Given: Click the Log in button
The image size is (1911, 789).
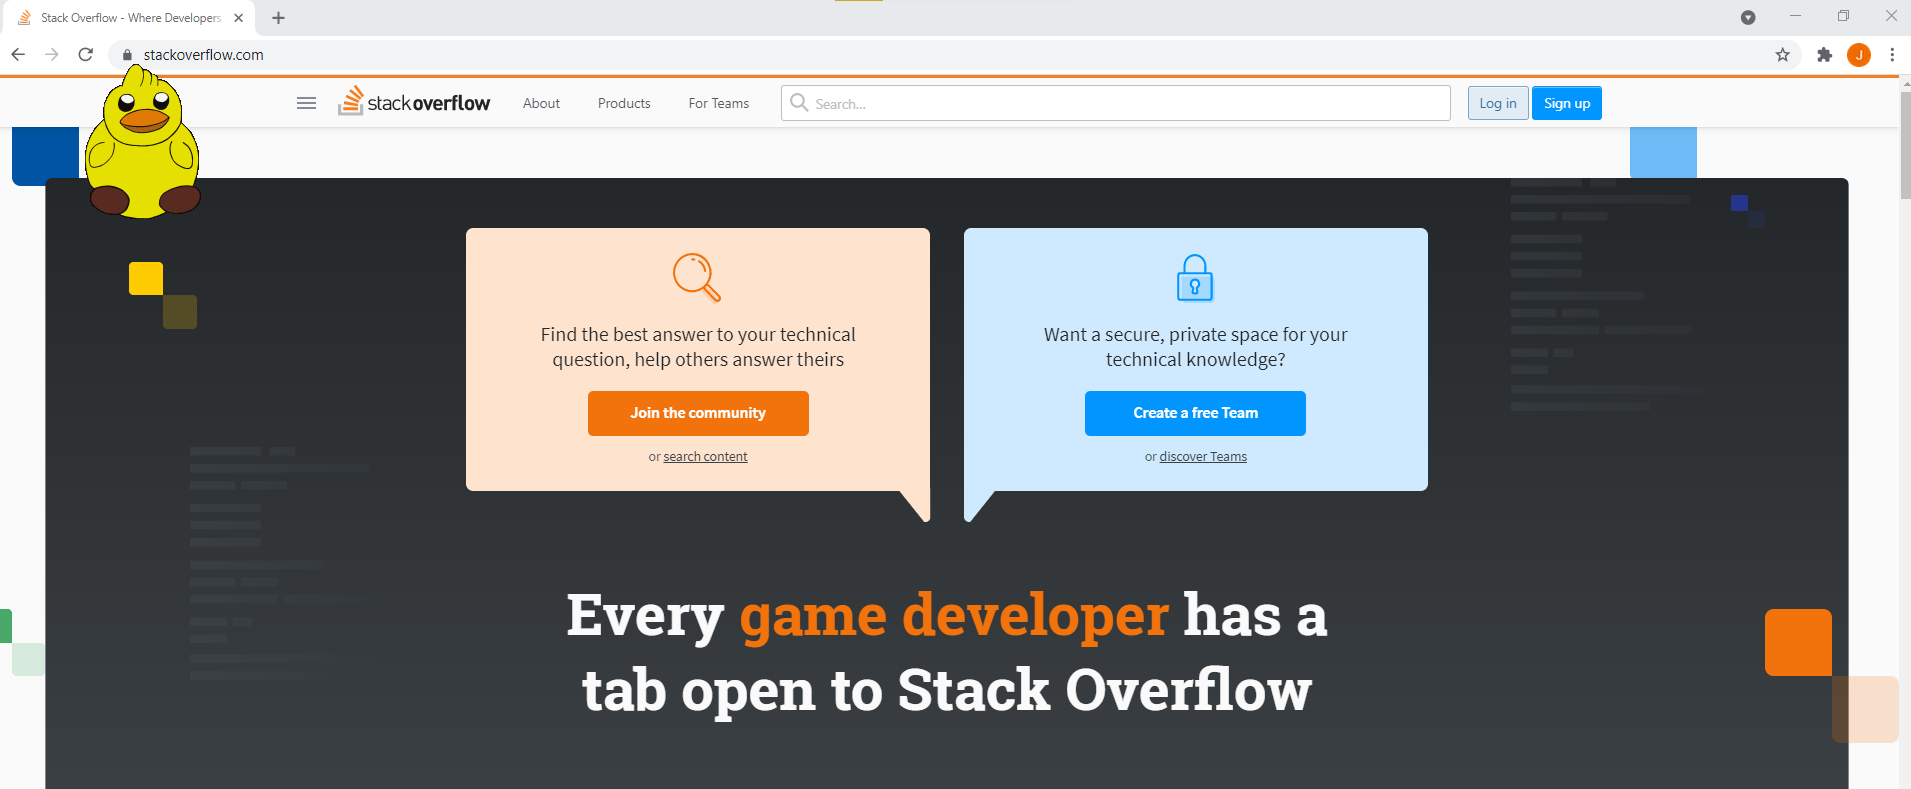Looking at the screenshot, I should click(1498, 103).
